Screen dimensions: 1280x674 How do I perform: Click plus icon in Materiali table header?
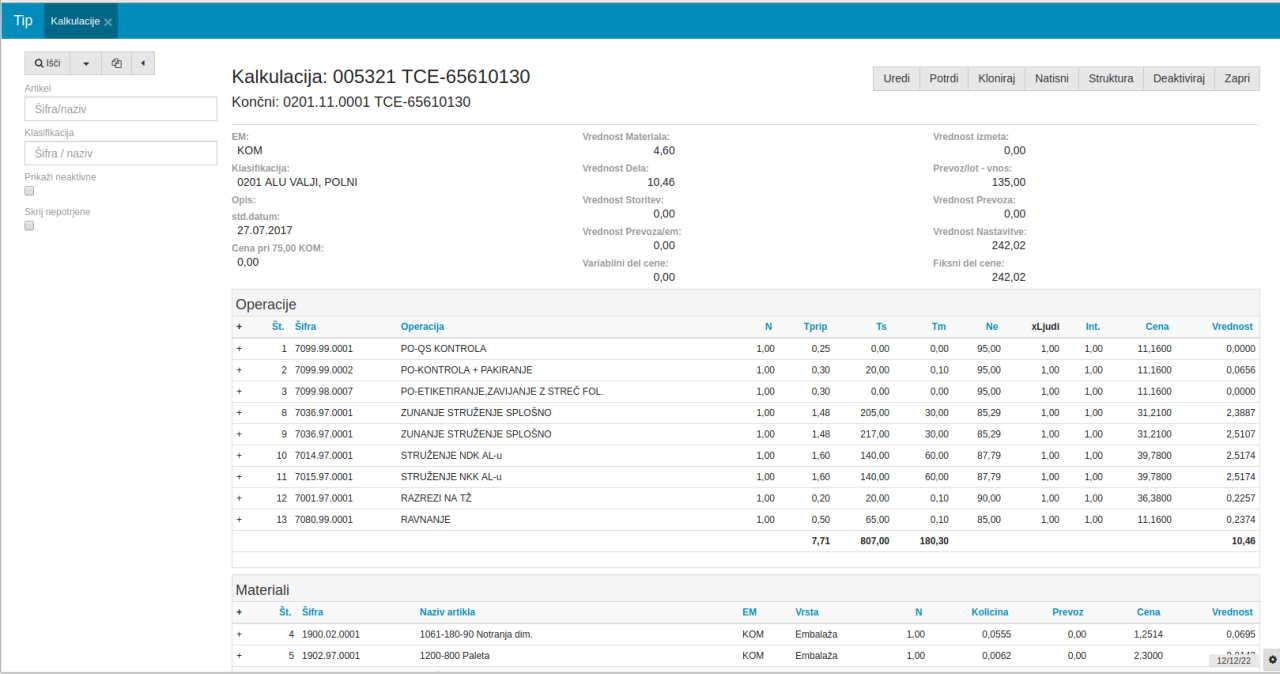point(239,612)
